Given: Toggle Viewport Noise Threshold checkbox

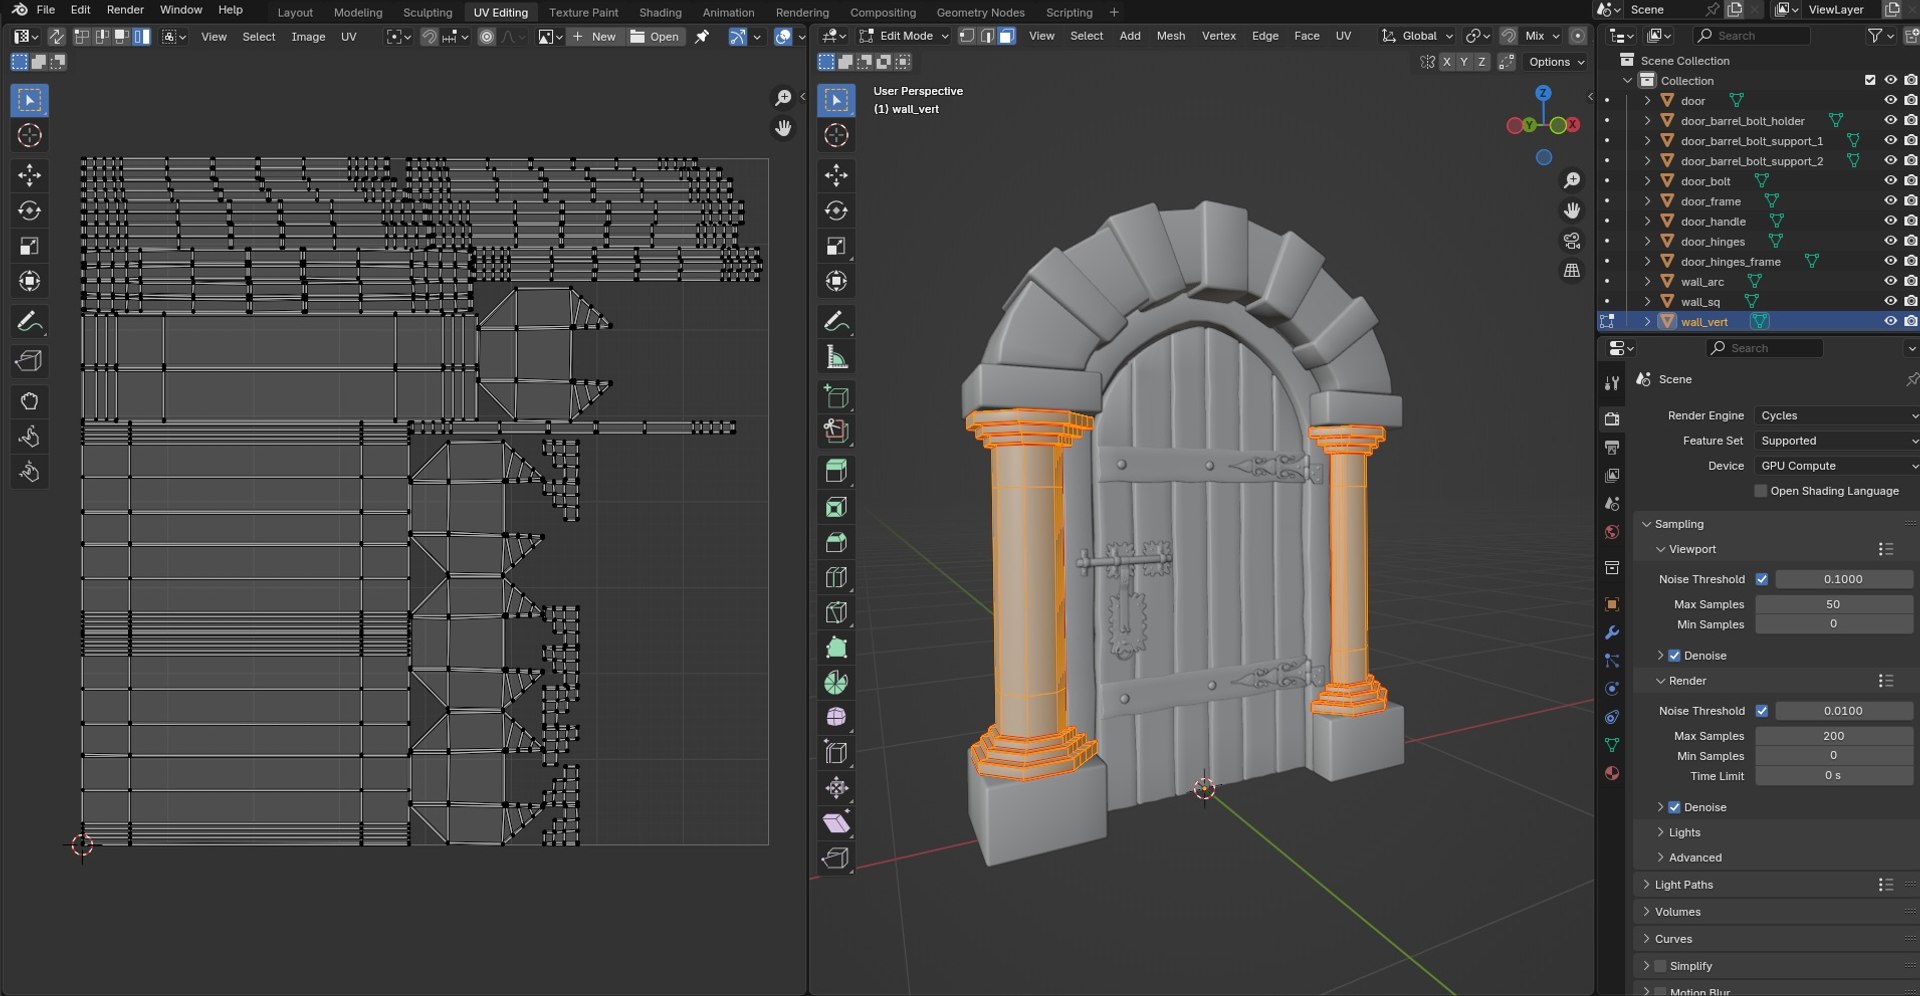Looking at the screenshot, I should (x=1762, y=579).
